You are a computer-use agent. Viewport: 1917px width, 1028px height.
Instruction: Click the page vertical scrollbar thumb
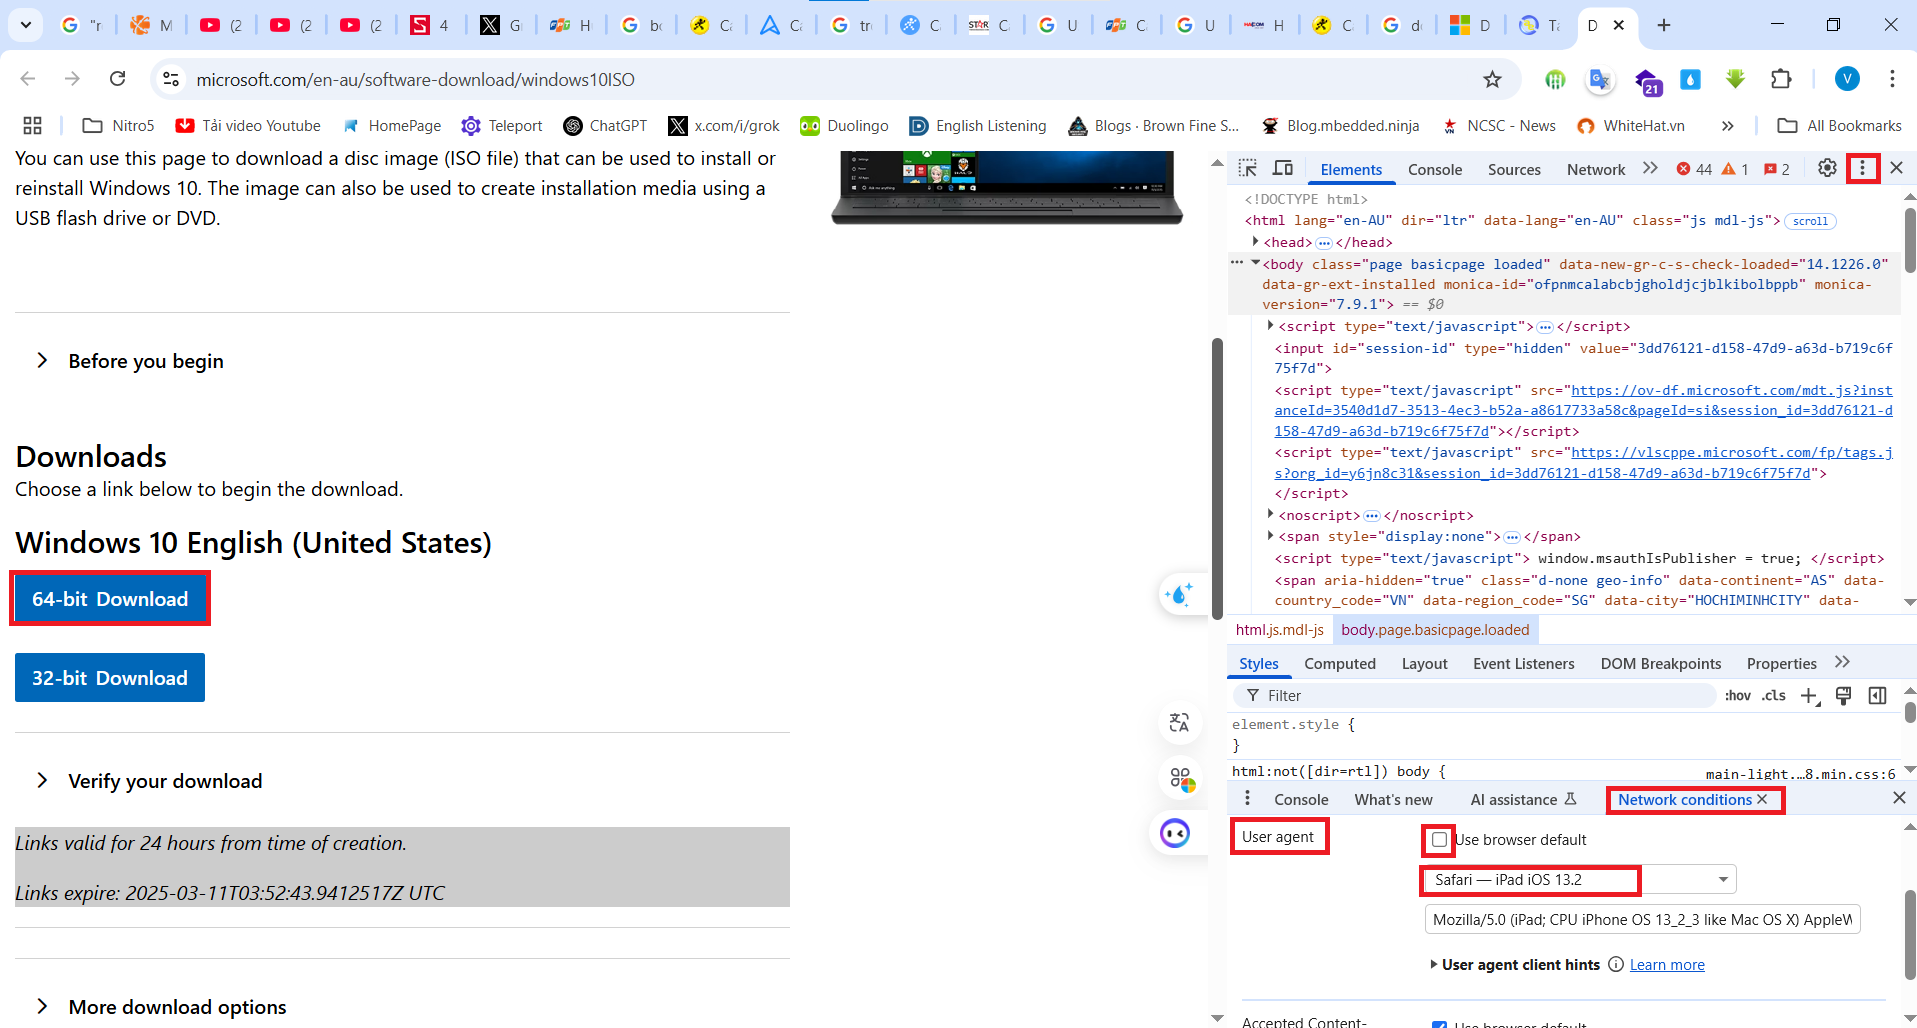click(1217, 478)
